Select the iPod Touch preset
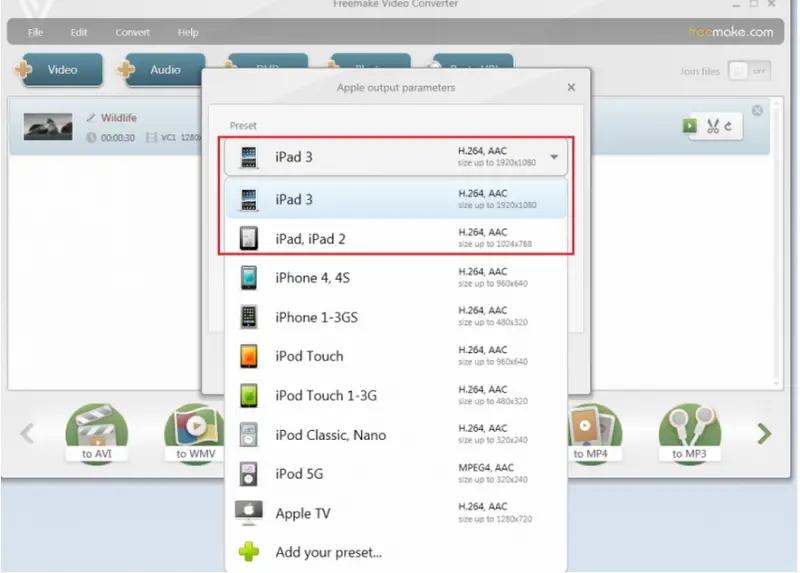 pos(396,356)
